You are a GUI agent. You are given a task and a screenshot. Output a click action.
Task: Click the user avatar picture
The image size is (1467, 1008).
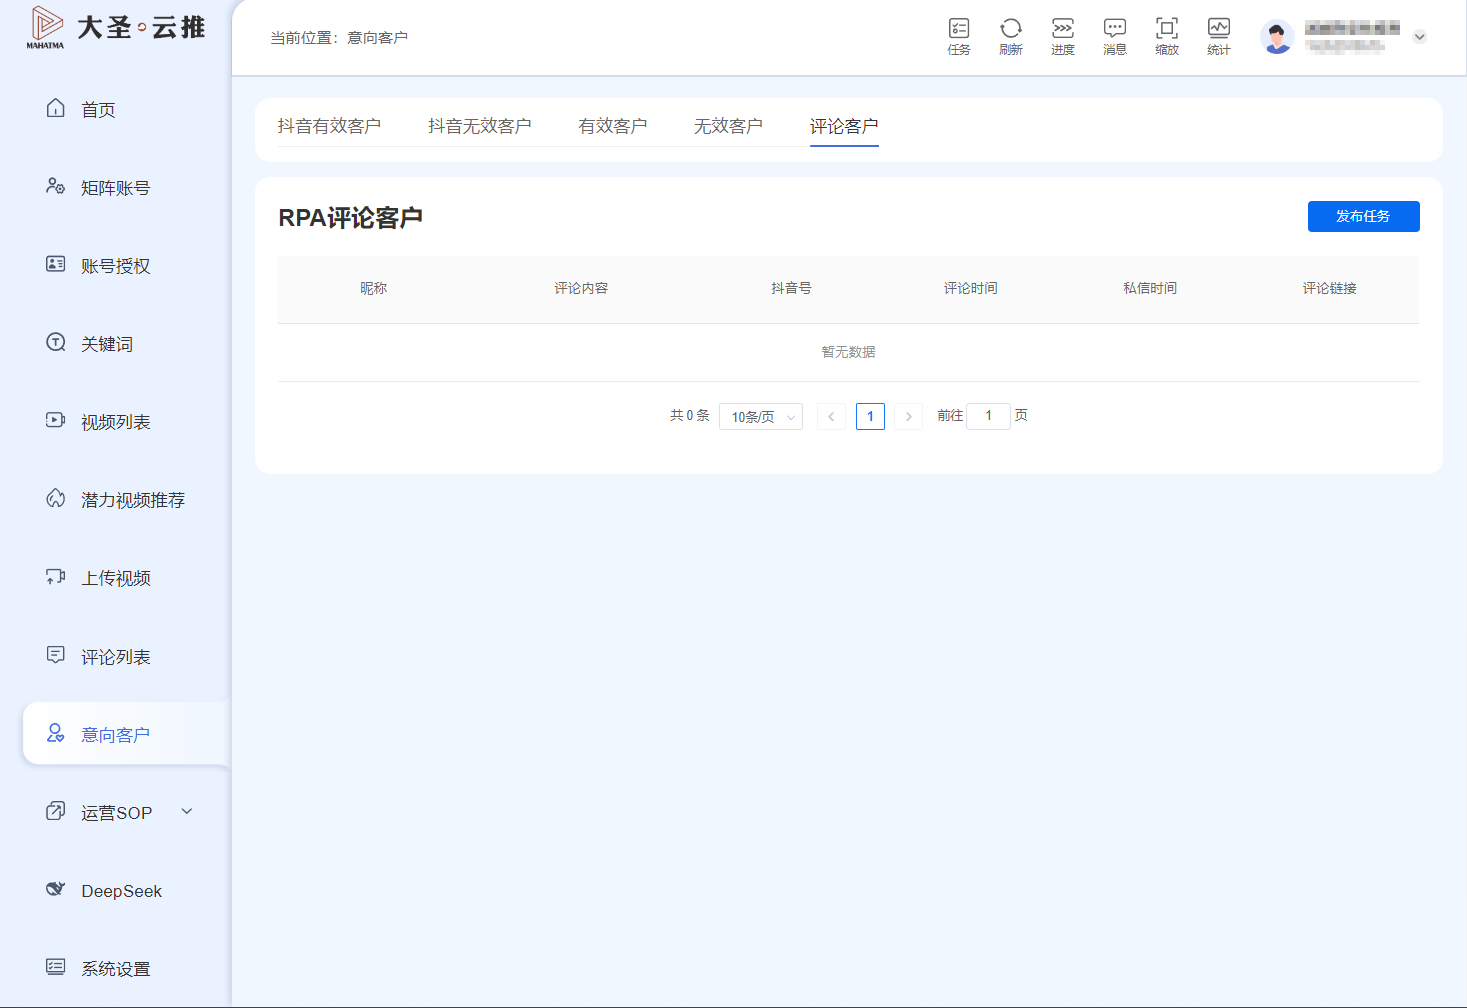[x=1277, y=37]
